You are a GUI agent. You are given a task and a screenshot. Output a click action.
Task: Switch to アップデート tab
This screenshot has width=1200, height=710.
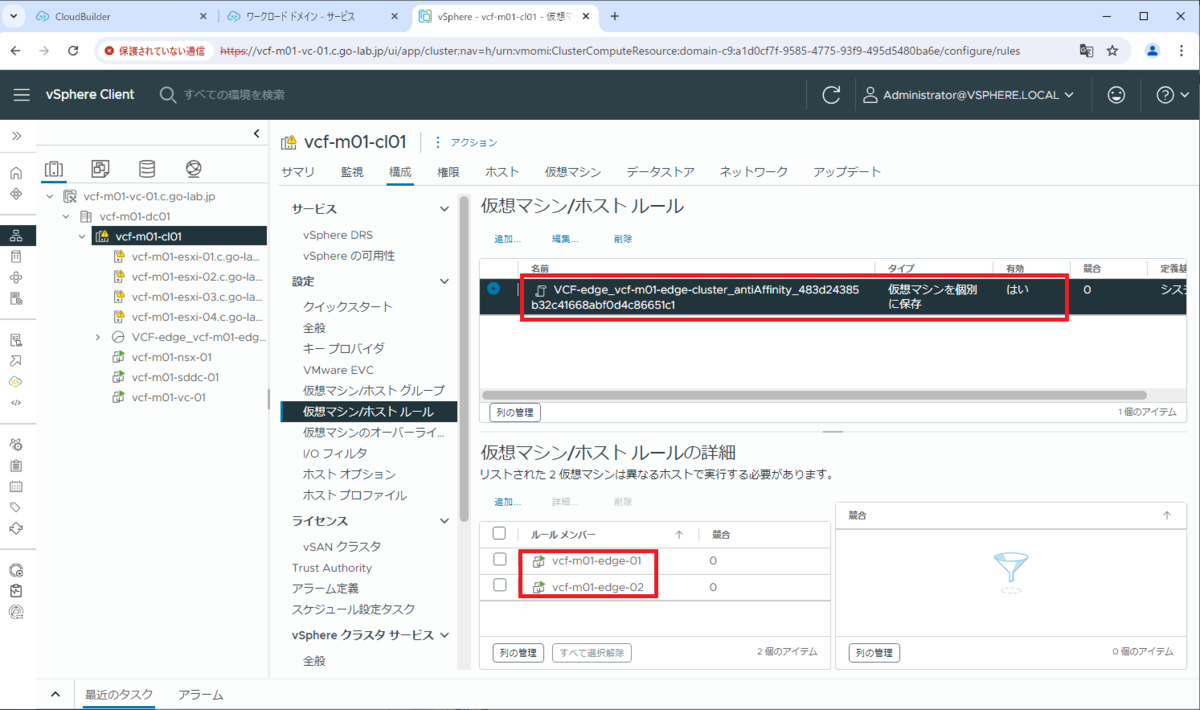click(x=847, y=172)
